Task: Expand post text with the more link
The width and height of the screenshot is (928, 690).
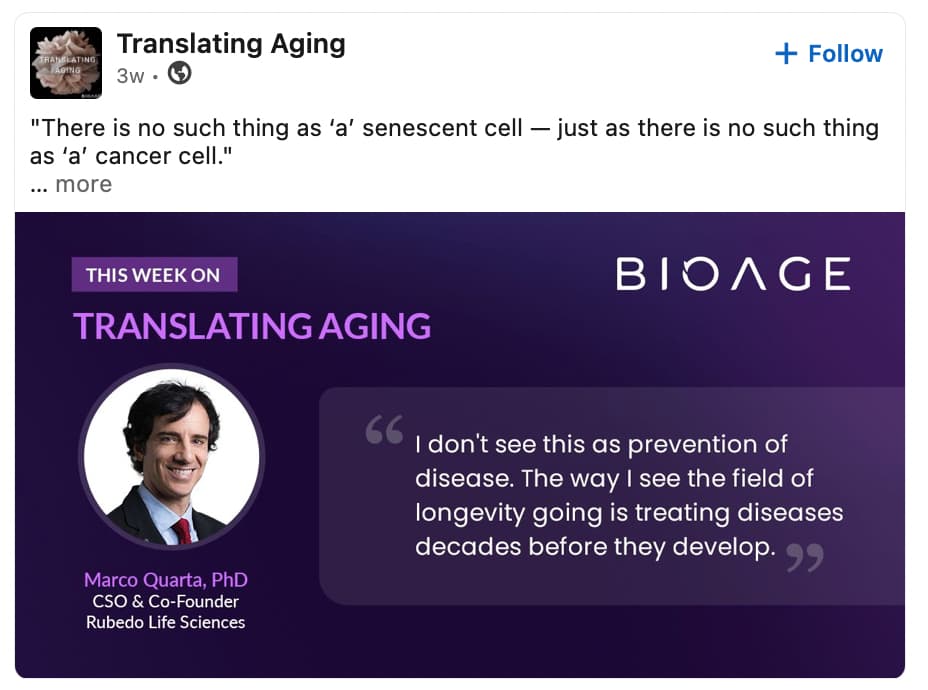Action: [x=83, y=185]
